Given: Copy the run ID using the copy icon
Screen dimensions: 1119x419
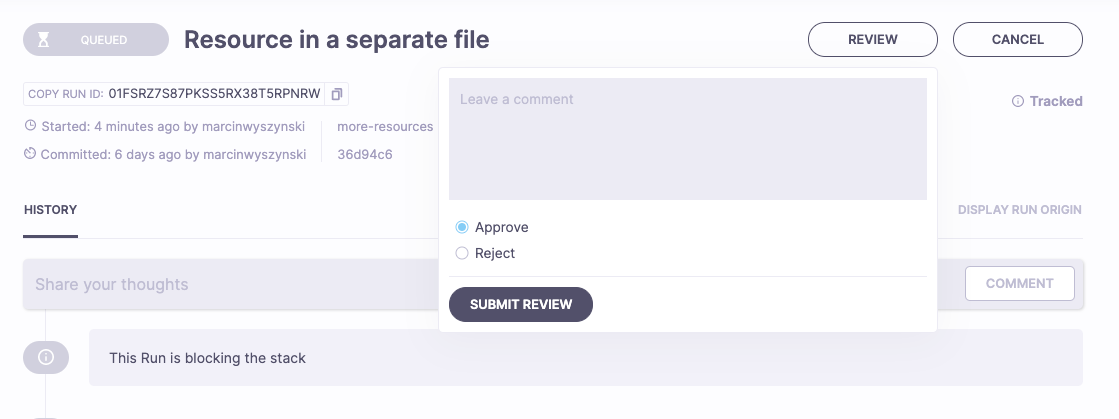Looking at the screenshot, I should click(x=337, y=94).
